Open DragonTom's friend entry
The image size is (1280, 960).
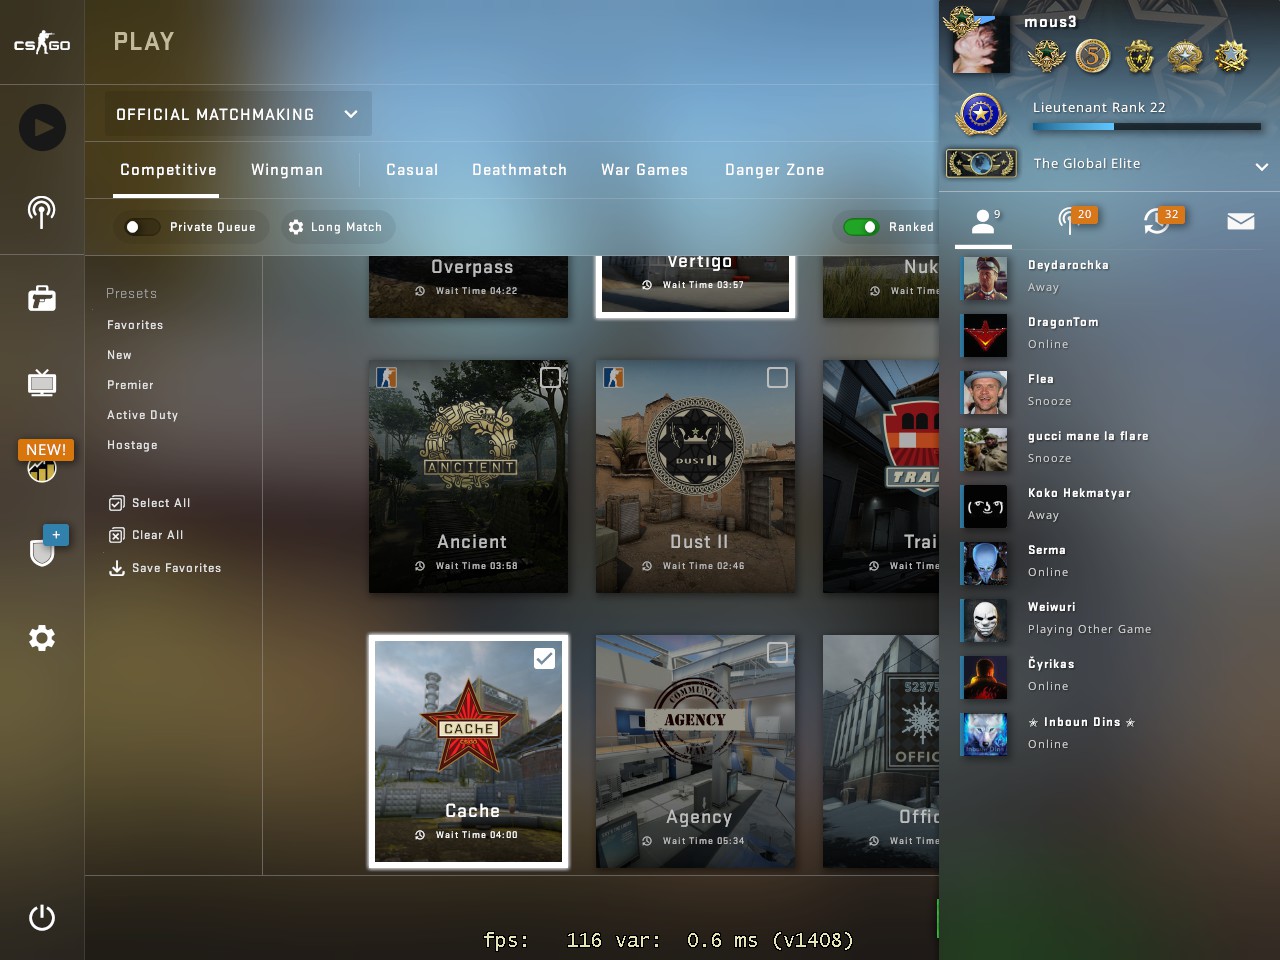[1109, 334]
